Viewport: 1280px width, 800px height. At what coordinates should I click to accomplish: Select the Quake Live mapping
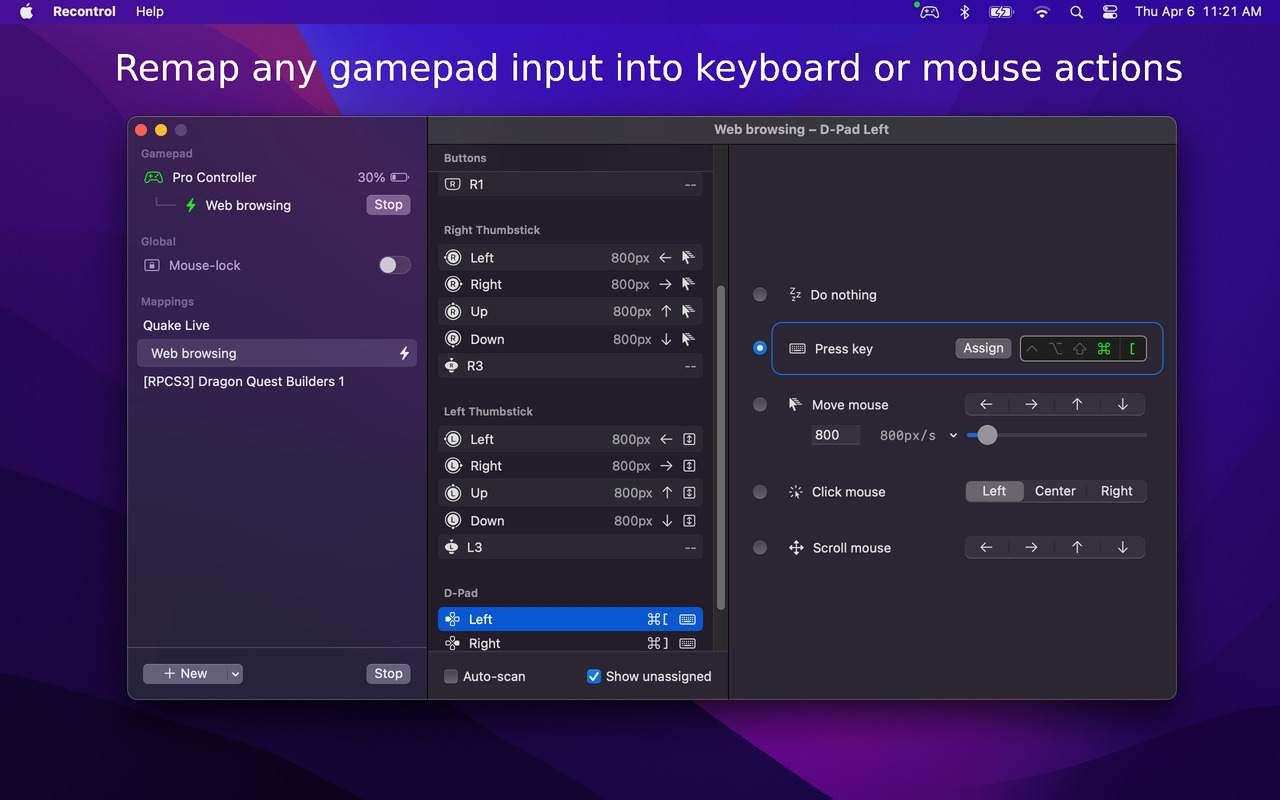click(277, 325)
